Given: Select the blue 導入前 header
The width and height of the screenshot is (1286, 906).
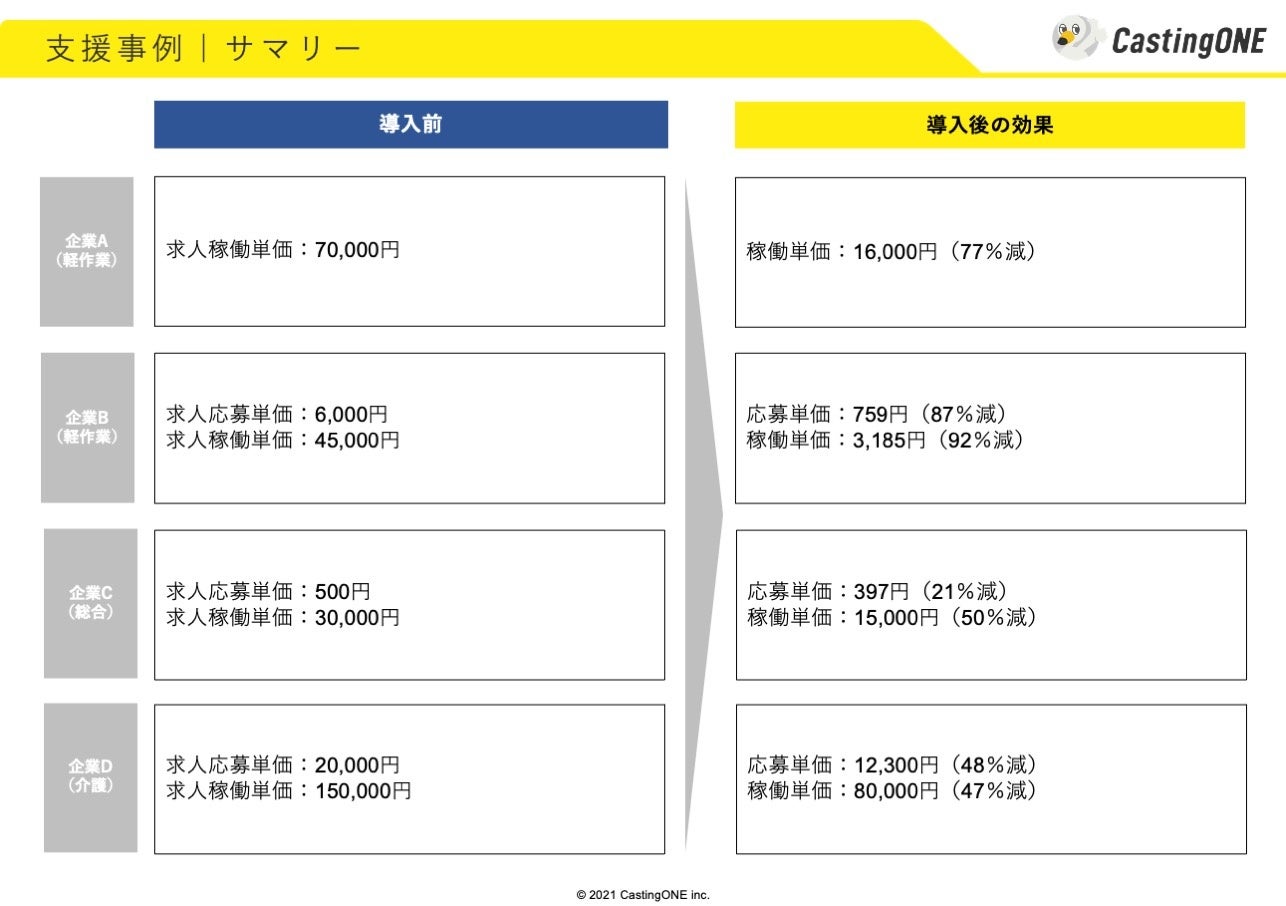Looking at the screenshot, I should (x=411, y=125).
